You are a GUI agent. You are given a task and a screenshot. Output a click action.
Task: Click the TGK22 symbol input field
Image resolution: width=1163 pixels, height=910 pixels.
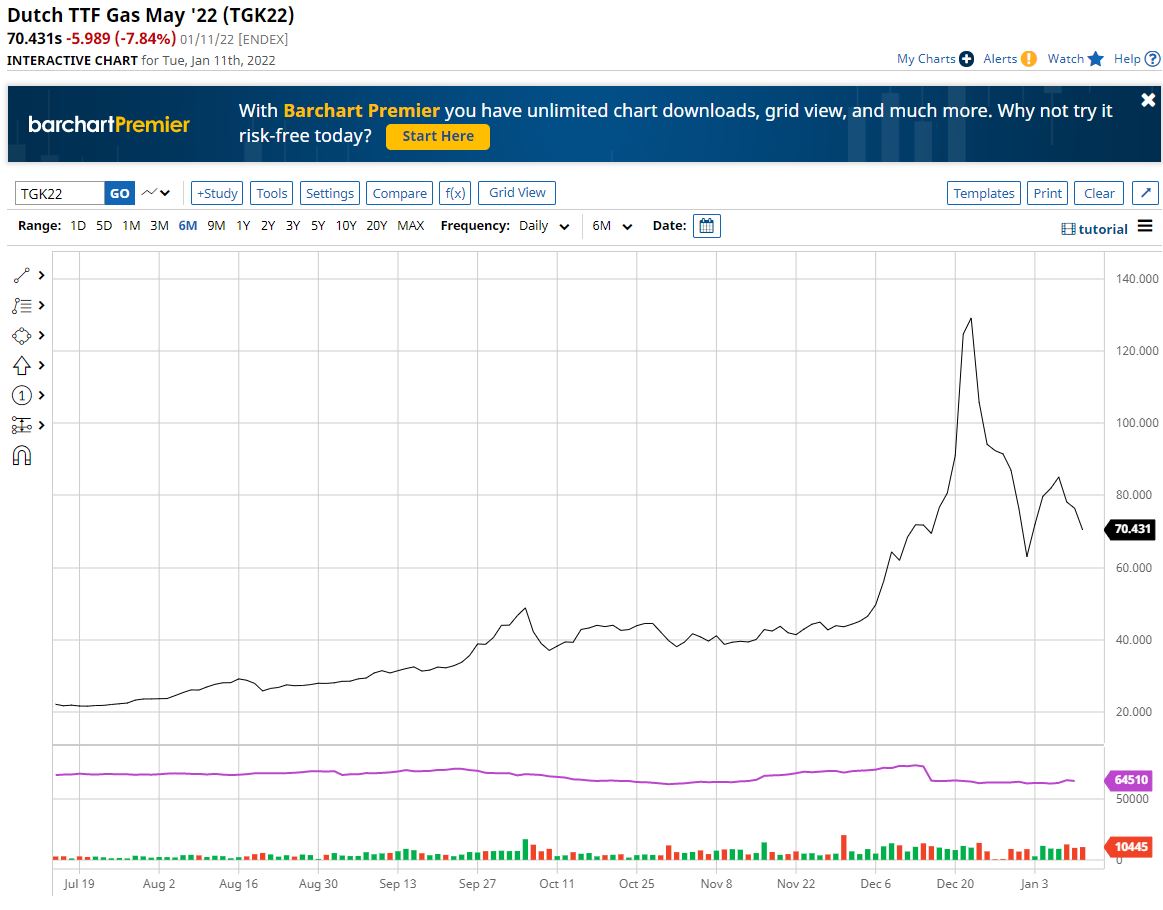pyautogui.click(x=59, y=194)
